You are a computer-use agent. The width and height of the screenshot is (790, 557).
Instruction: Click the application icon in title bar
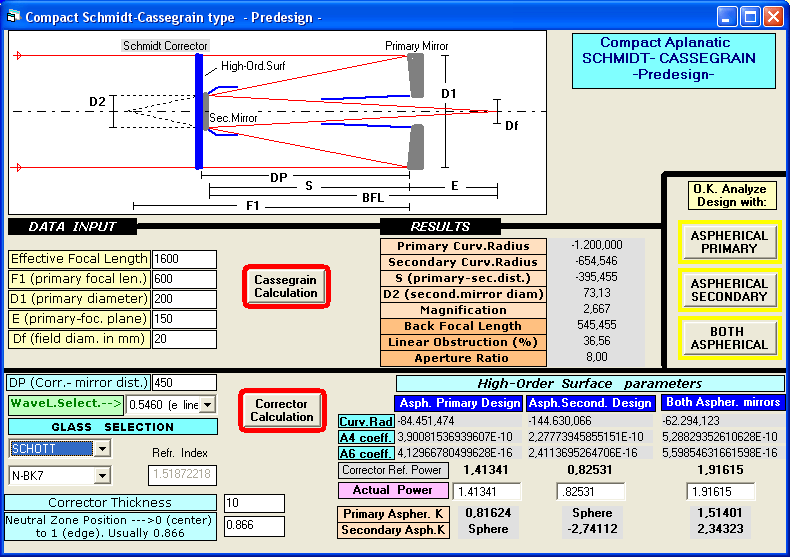click(x=13, y=17)
